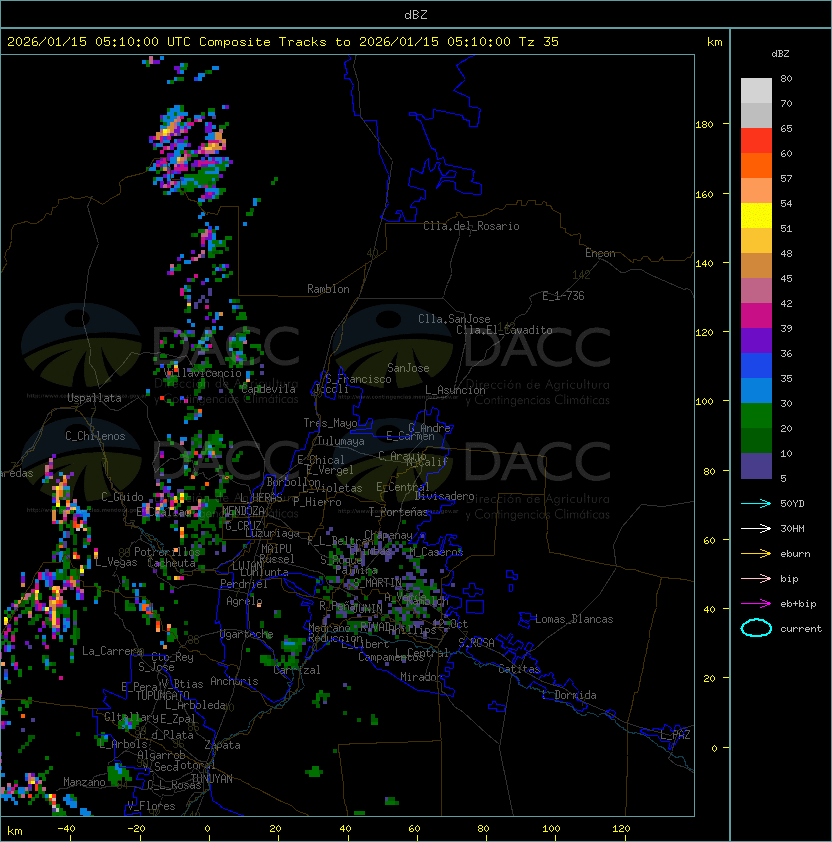The height and width of the screenshot is (842, 832).
Task: Click the red 60-65 dBZ color swatch
Action: click(756, 141)
